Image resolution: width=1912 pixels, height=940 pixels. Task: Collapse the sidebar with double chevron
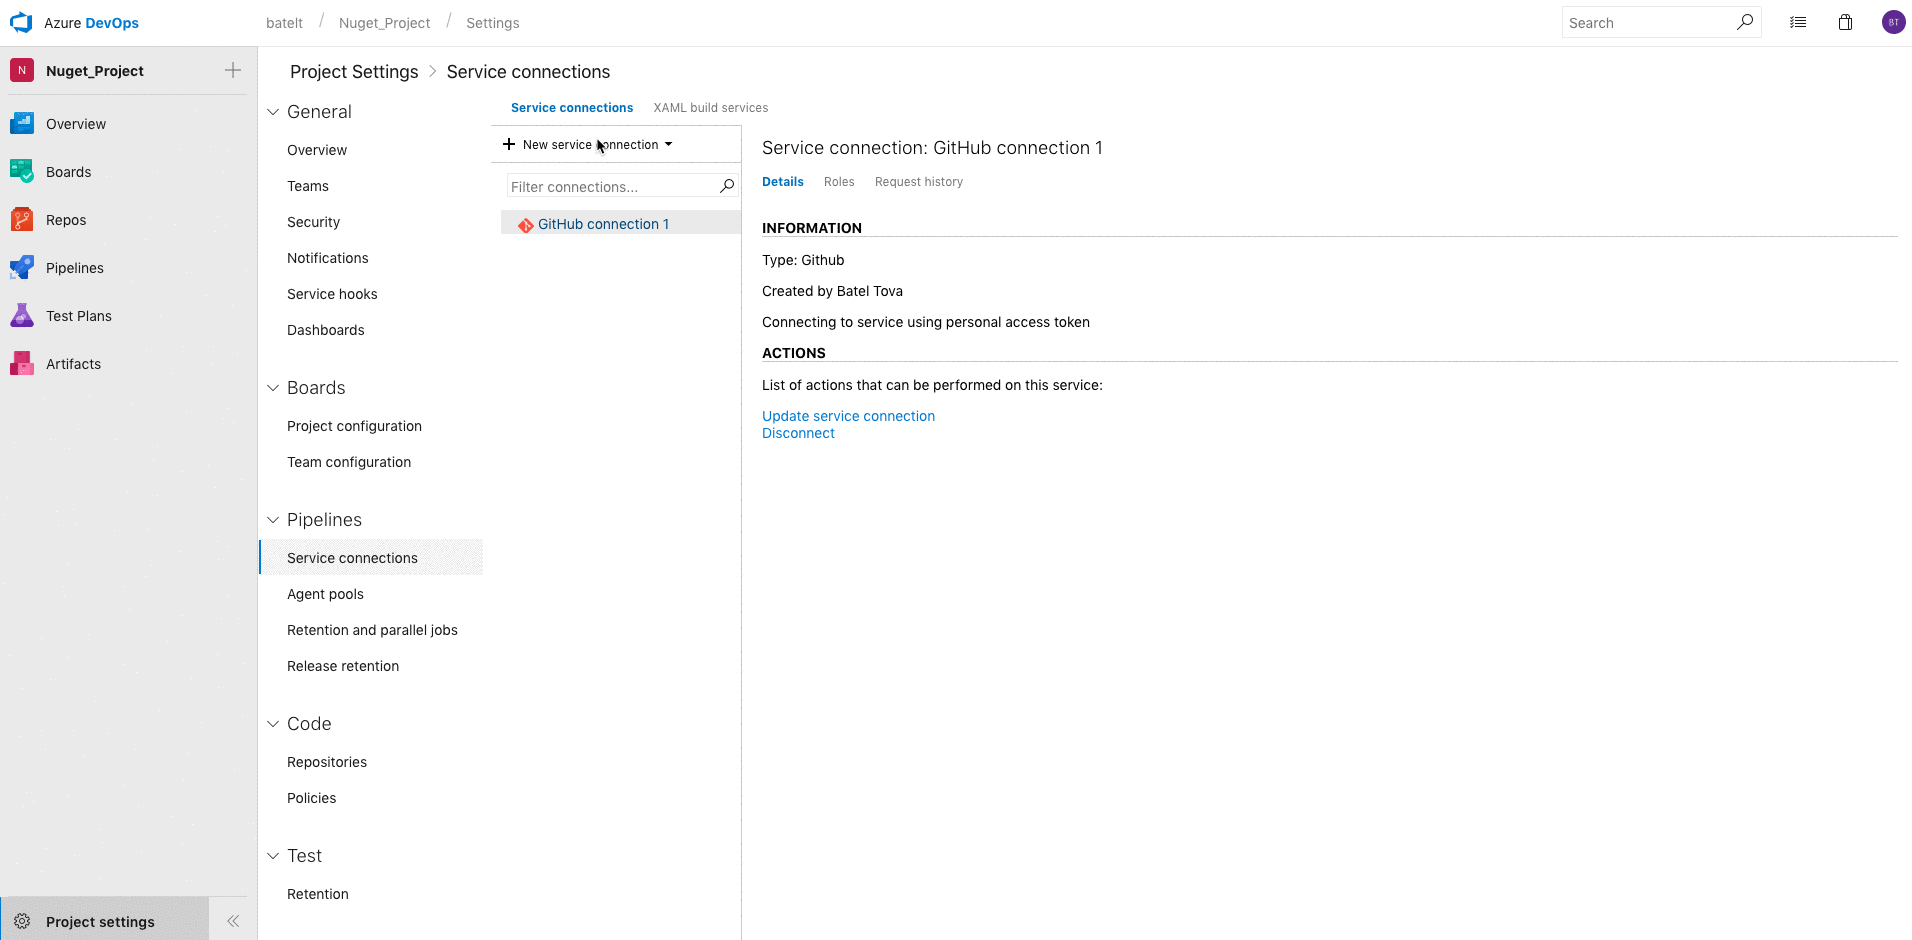(233, 921)
